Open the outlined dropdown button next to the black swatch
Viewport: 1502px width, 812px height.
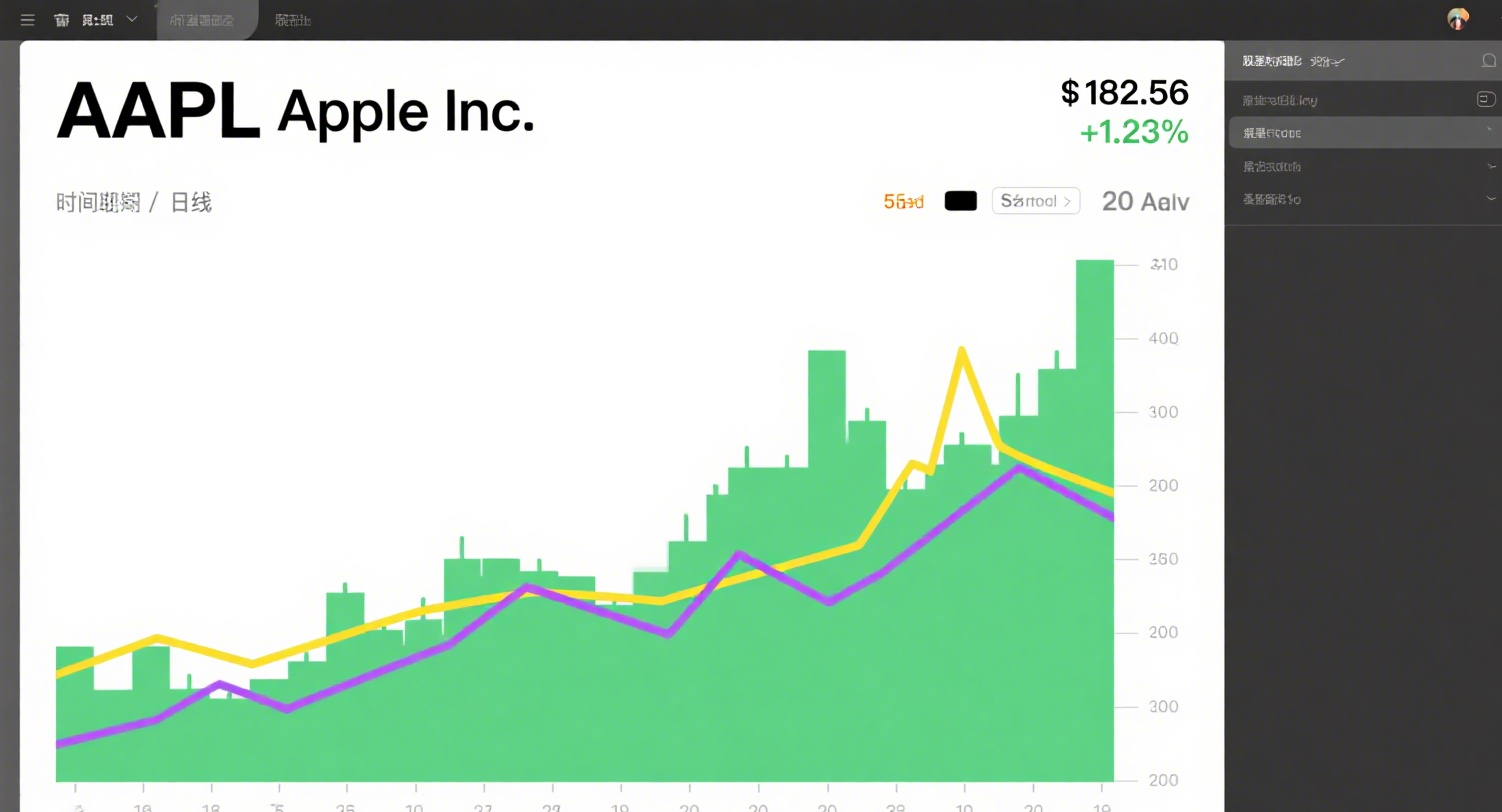pyautogui.click(x=1036, y=201)
